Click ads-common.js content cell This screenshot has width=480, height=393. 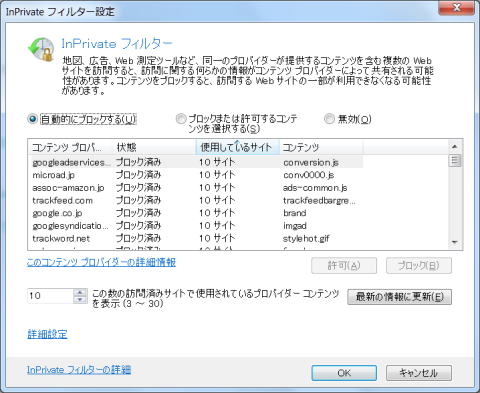[315, 188]
